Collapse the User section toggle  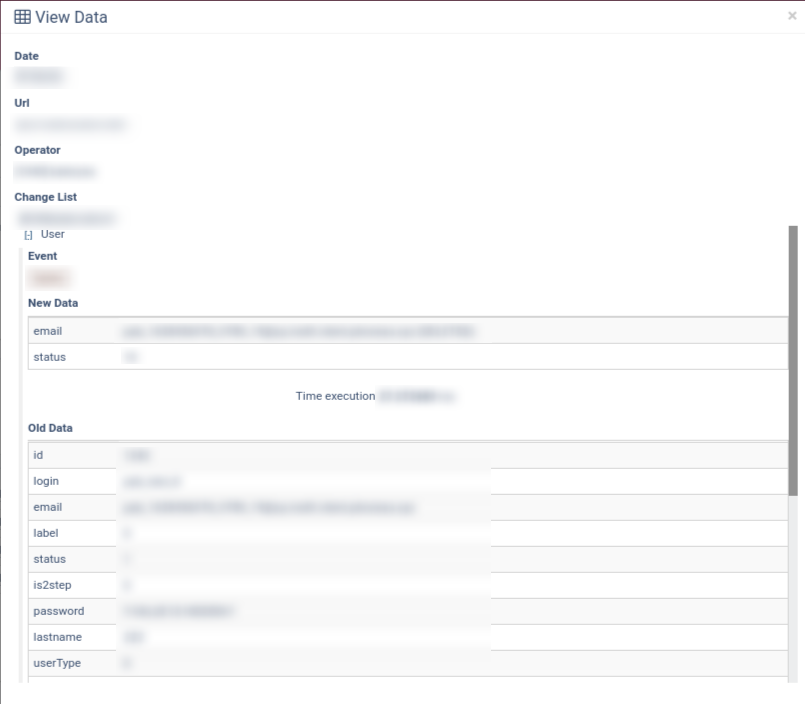pos(28,235)
